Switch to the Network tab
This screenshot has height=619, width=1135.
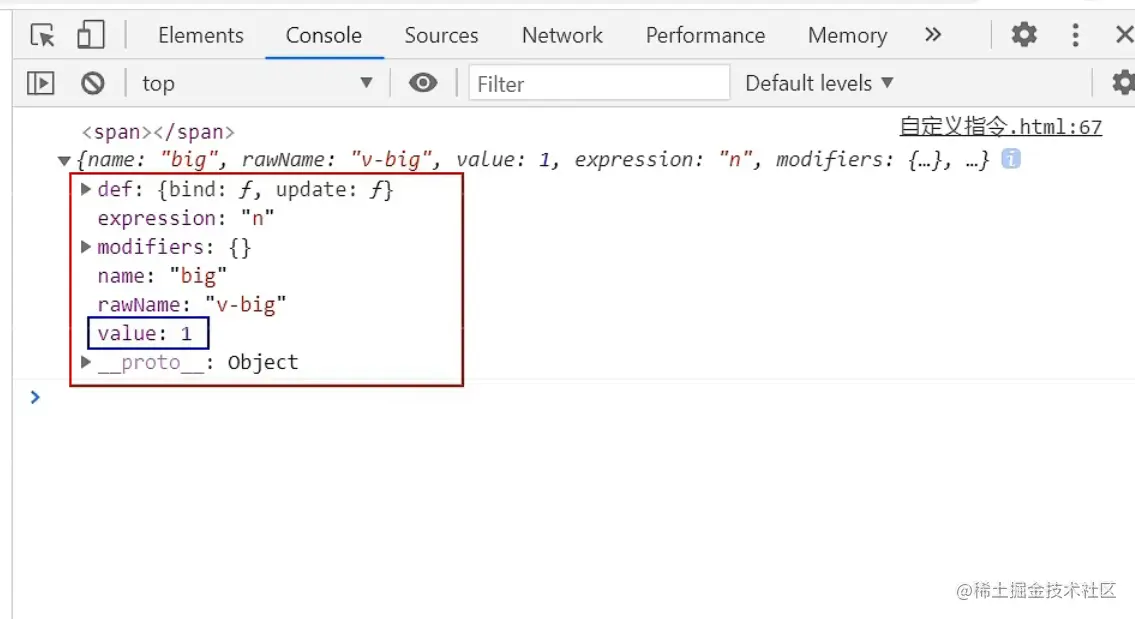[x=562, y=36]
